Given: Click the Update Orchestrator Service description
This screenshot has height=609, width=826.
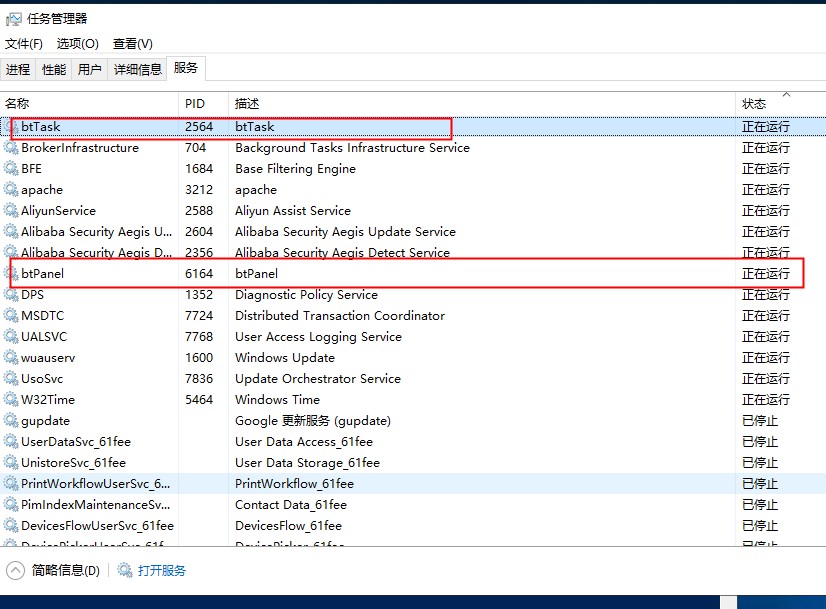Looking at the screenshot, I should 318,379.
